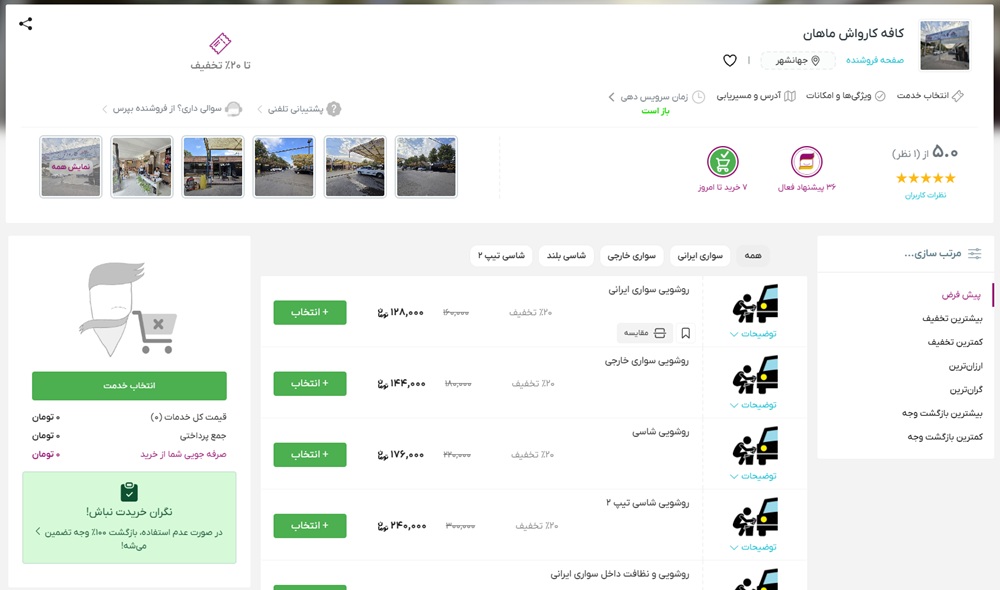Click the active offers badge icon
This screenshot has height=590, width=1000.
806,161
